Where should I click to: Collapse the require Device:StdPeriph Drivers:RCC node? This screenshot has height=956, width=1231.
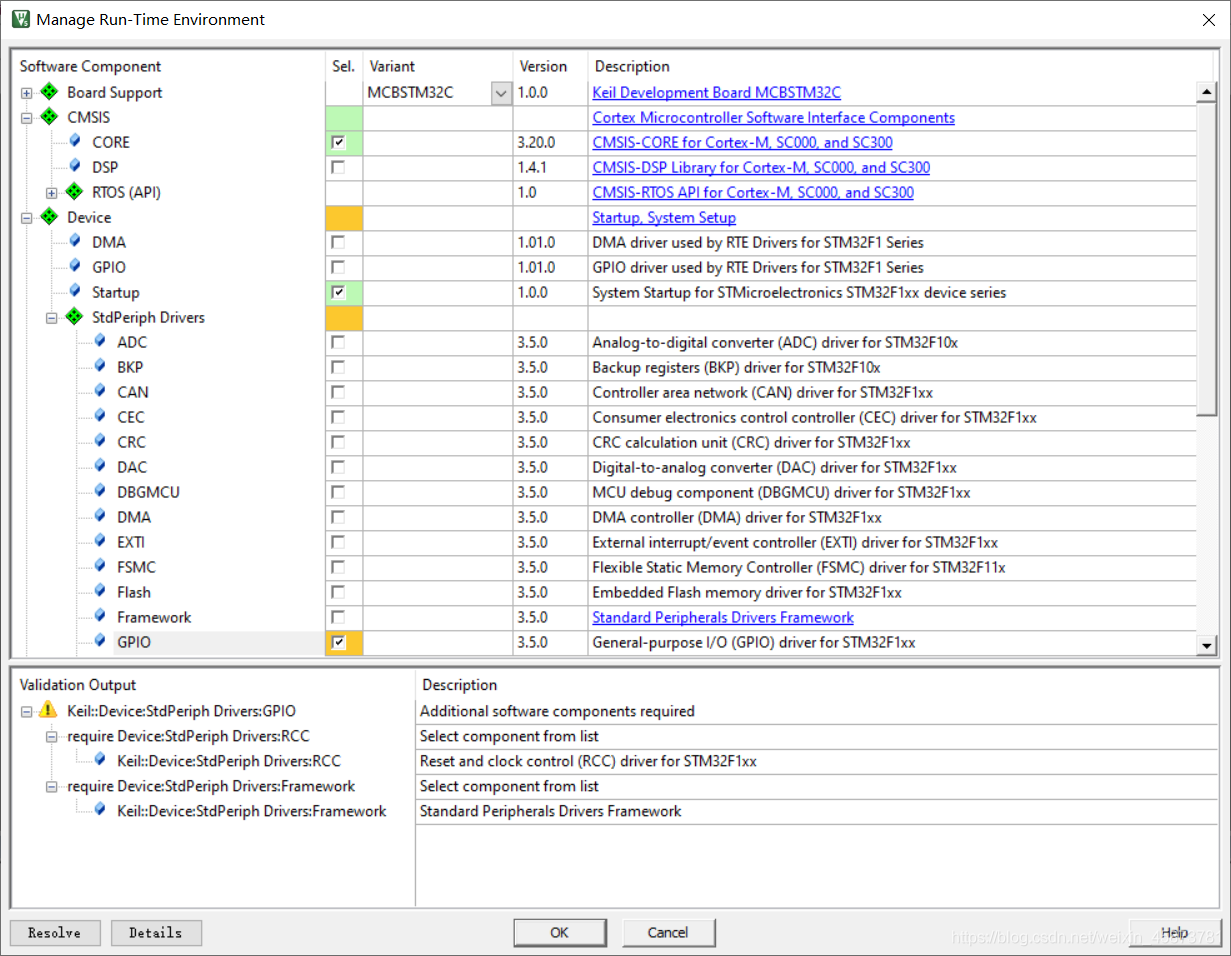pos(52,736)
